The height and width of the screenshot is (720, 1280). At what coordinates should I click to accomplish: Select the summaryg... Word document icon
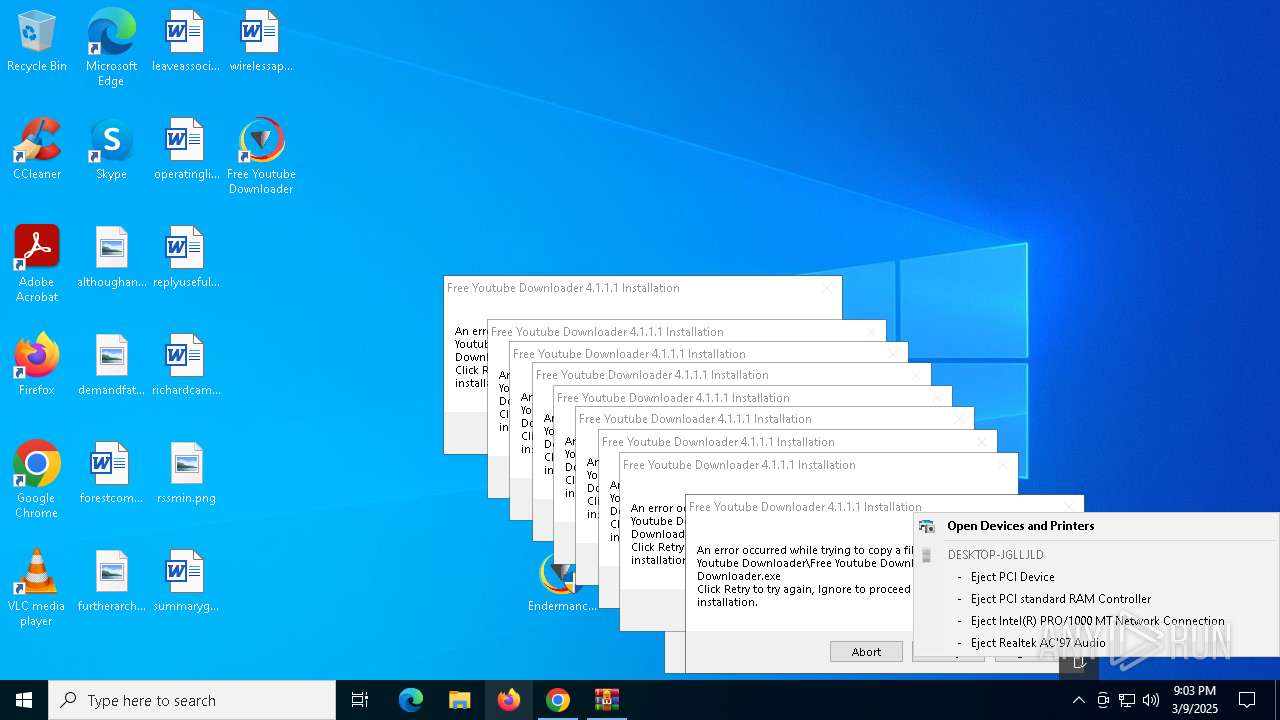click(x=186, y=582)
